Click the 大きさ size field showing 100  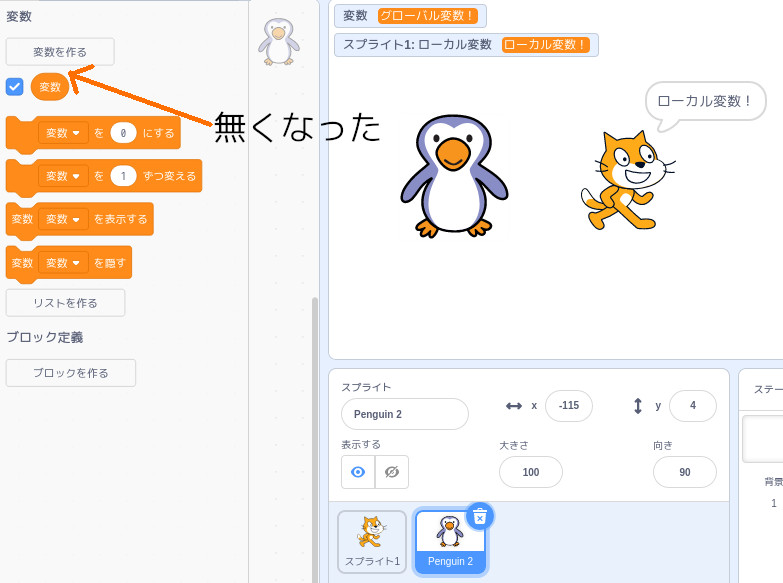click(x=531, y=472)
